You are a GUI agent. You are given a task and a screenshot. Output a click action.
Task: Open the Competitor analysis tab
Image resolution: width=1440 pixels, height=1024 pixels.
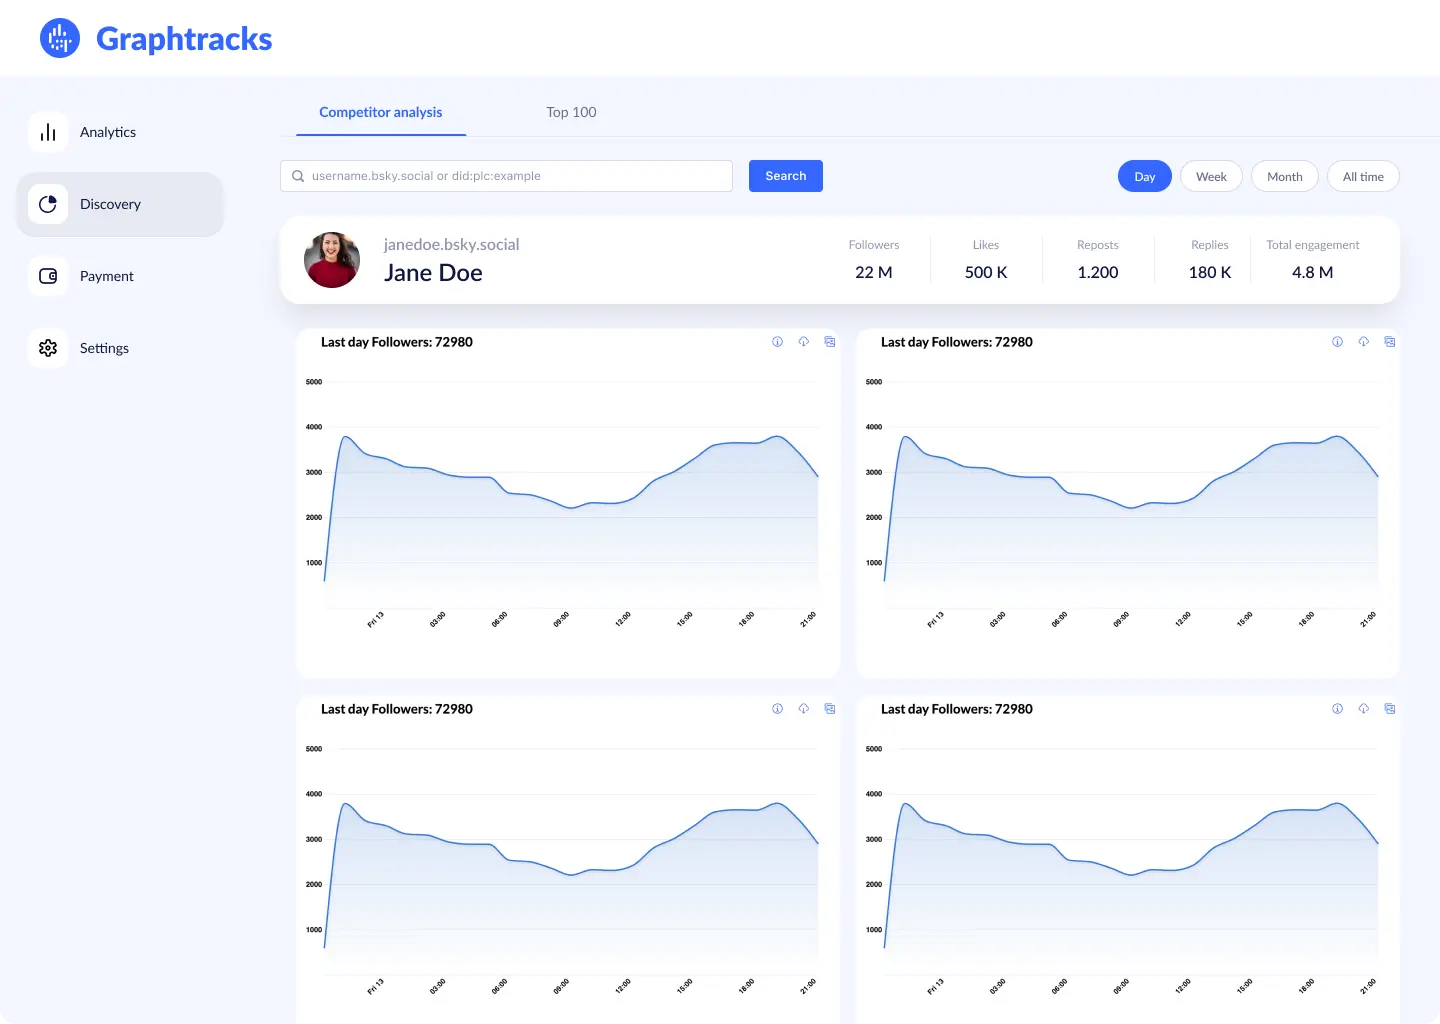pos(380,113)
